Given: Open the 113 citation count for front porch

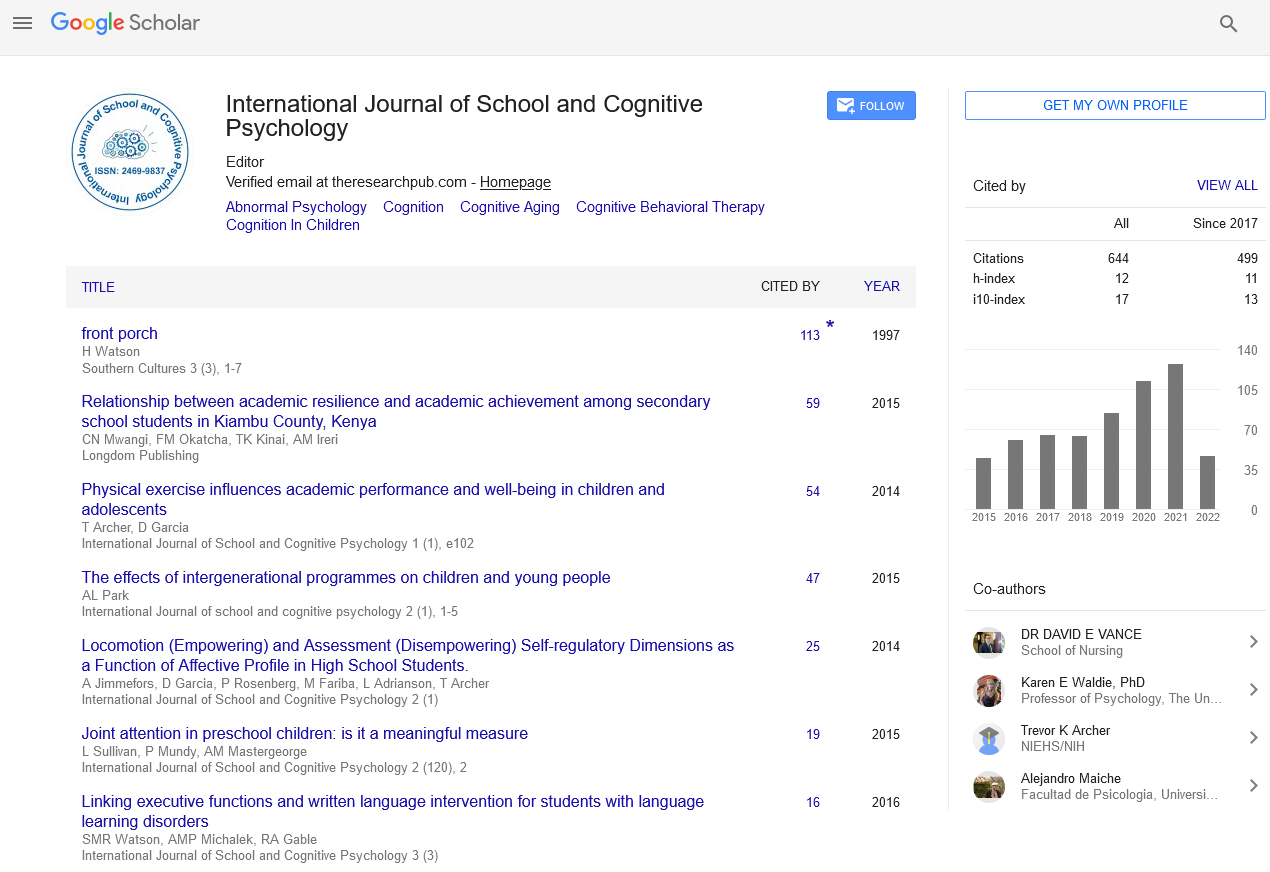Looking at the screenshot, I should (810, 336).
